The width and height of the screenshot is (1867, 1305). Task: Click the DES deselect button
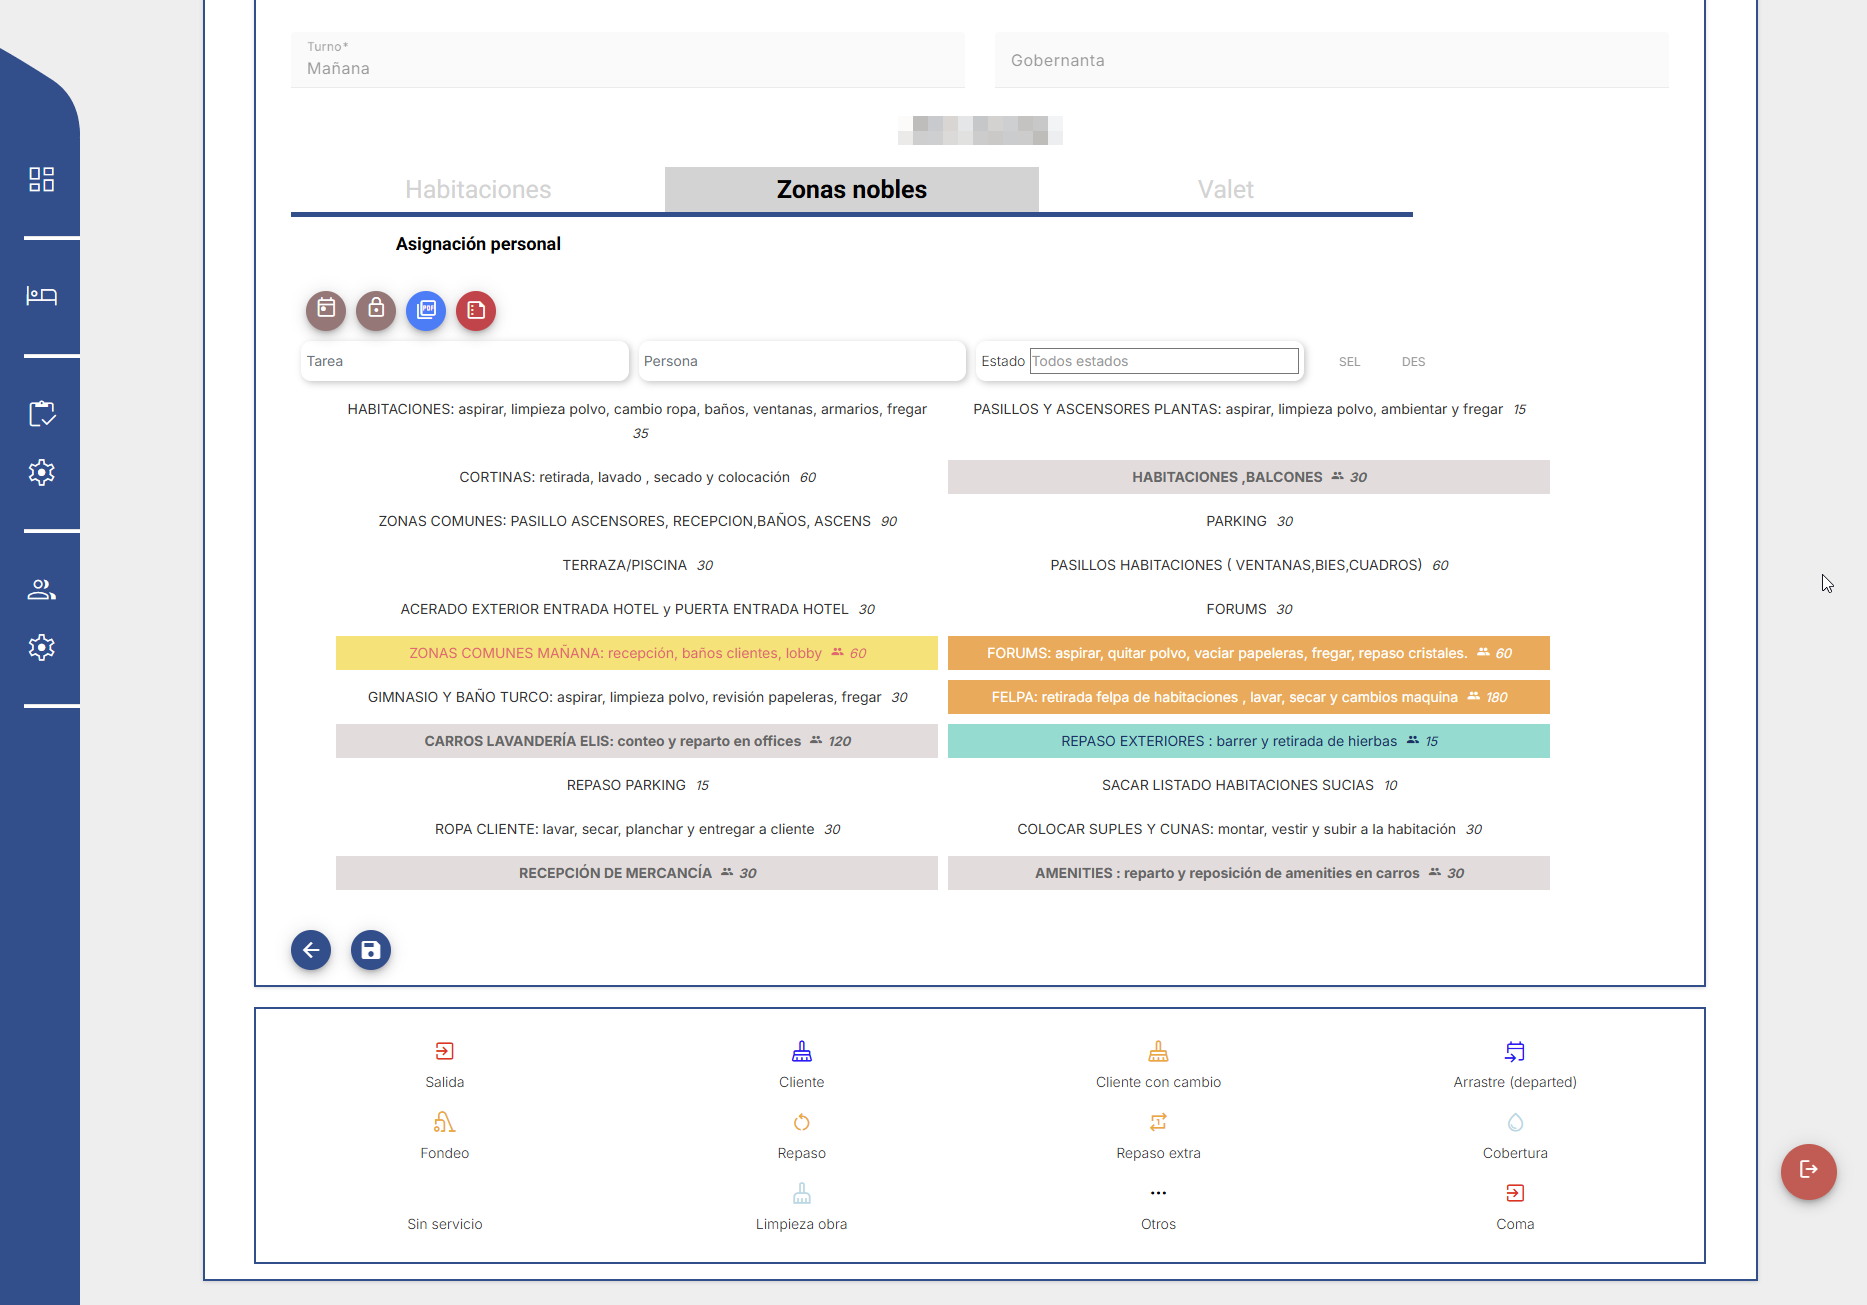(1413, 362)
